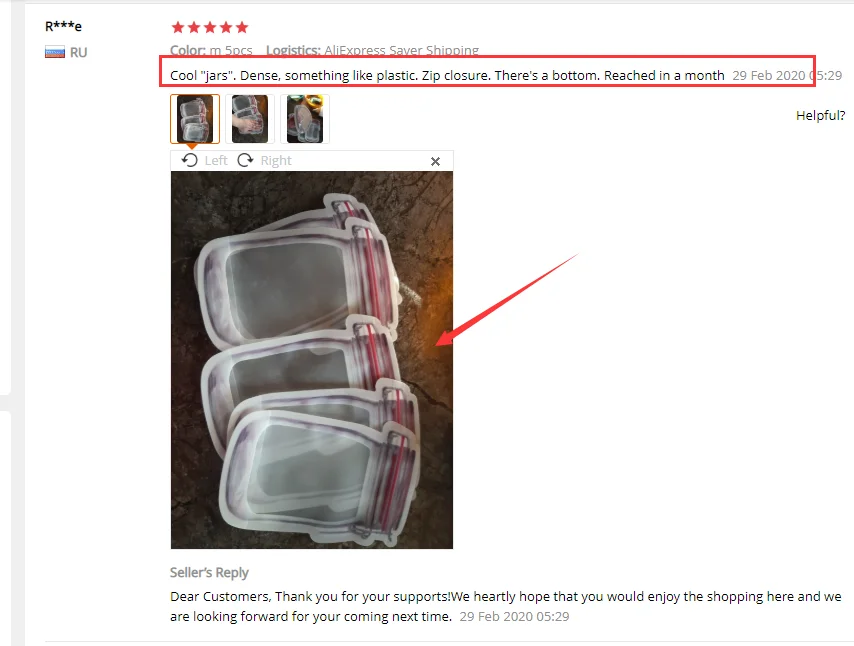The width and height of the screenshot is (854, 646).
Task: Select the 'Right' rotate label
Action: (276, 161)
